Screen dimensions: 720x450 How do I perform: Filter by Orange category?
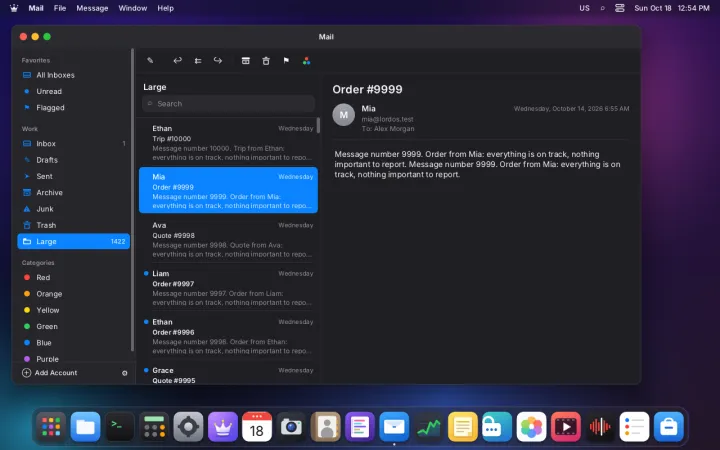click(73, 293)
